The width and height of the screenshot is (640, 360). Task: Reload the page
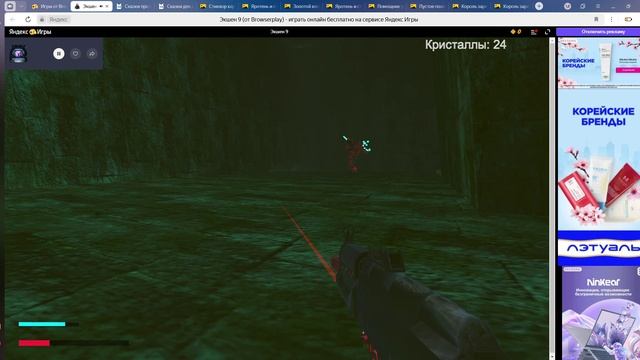[28, 19]
